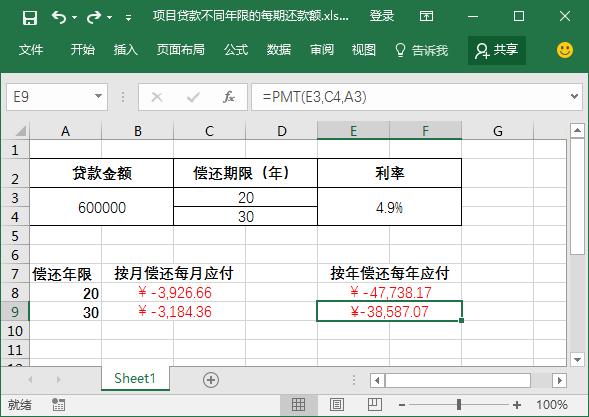589x417 pixels.
Task: Expand the Name Box dropdown arrow
Action: point(98,97)
